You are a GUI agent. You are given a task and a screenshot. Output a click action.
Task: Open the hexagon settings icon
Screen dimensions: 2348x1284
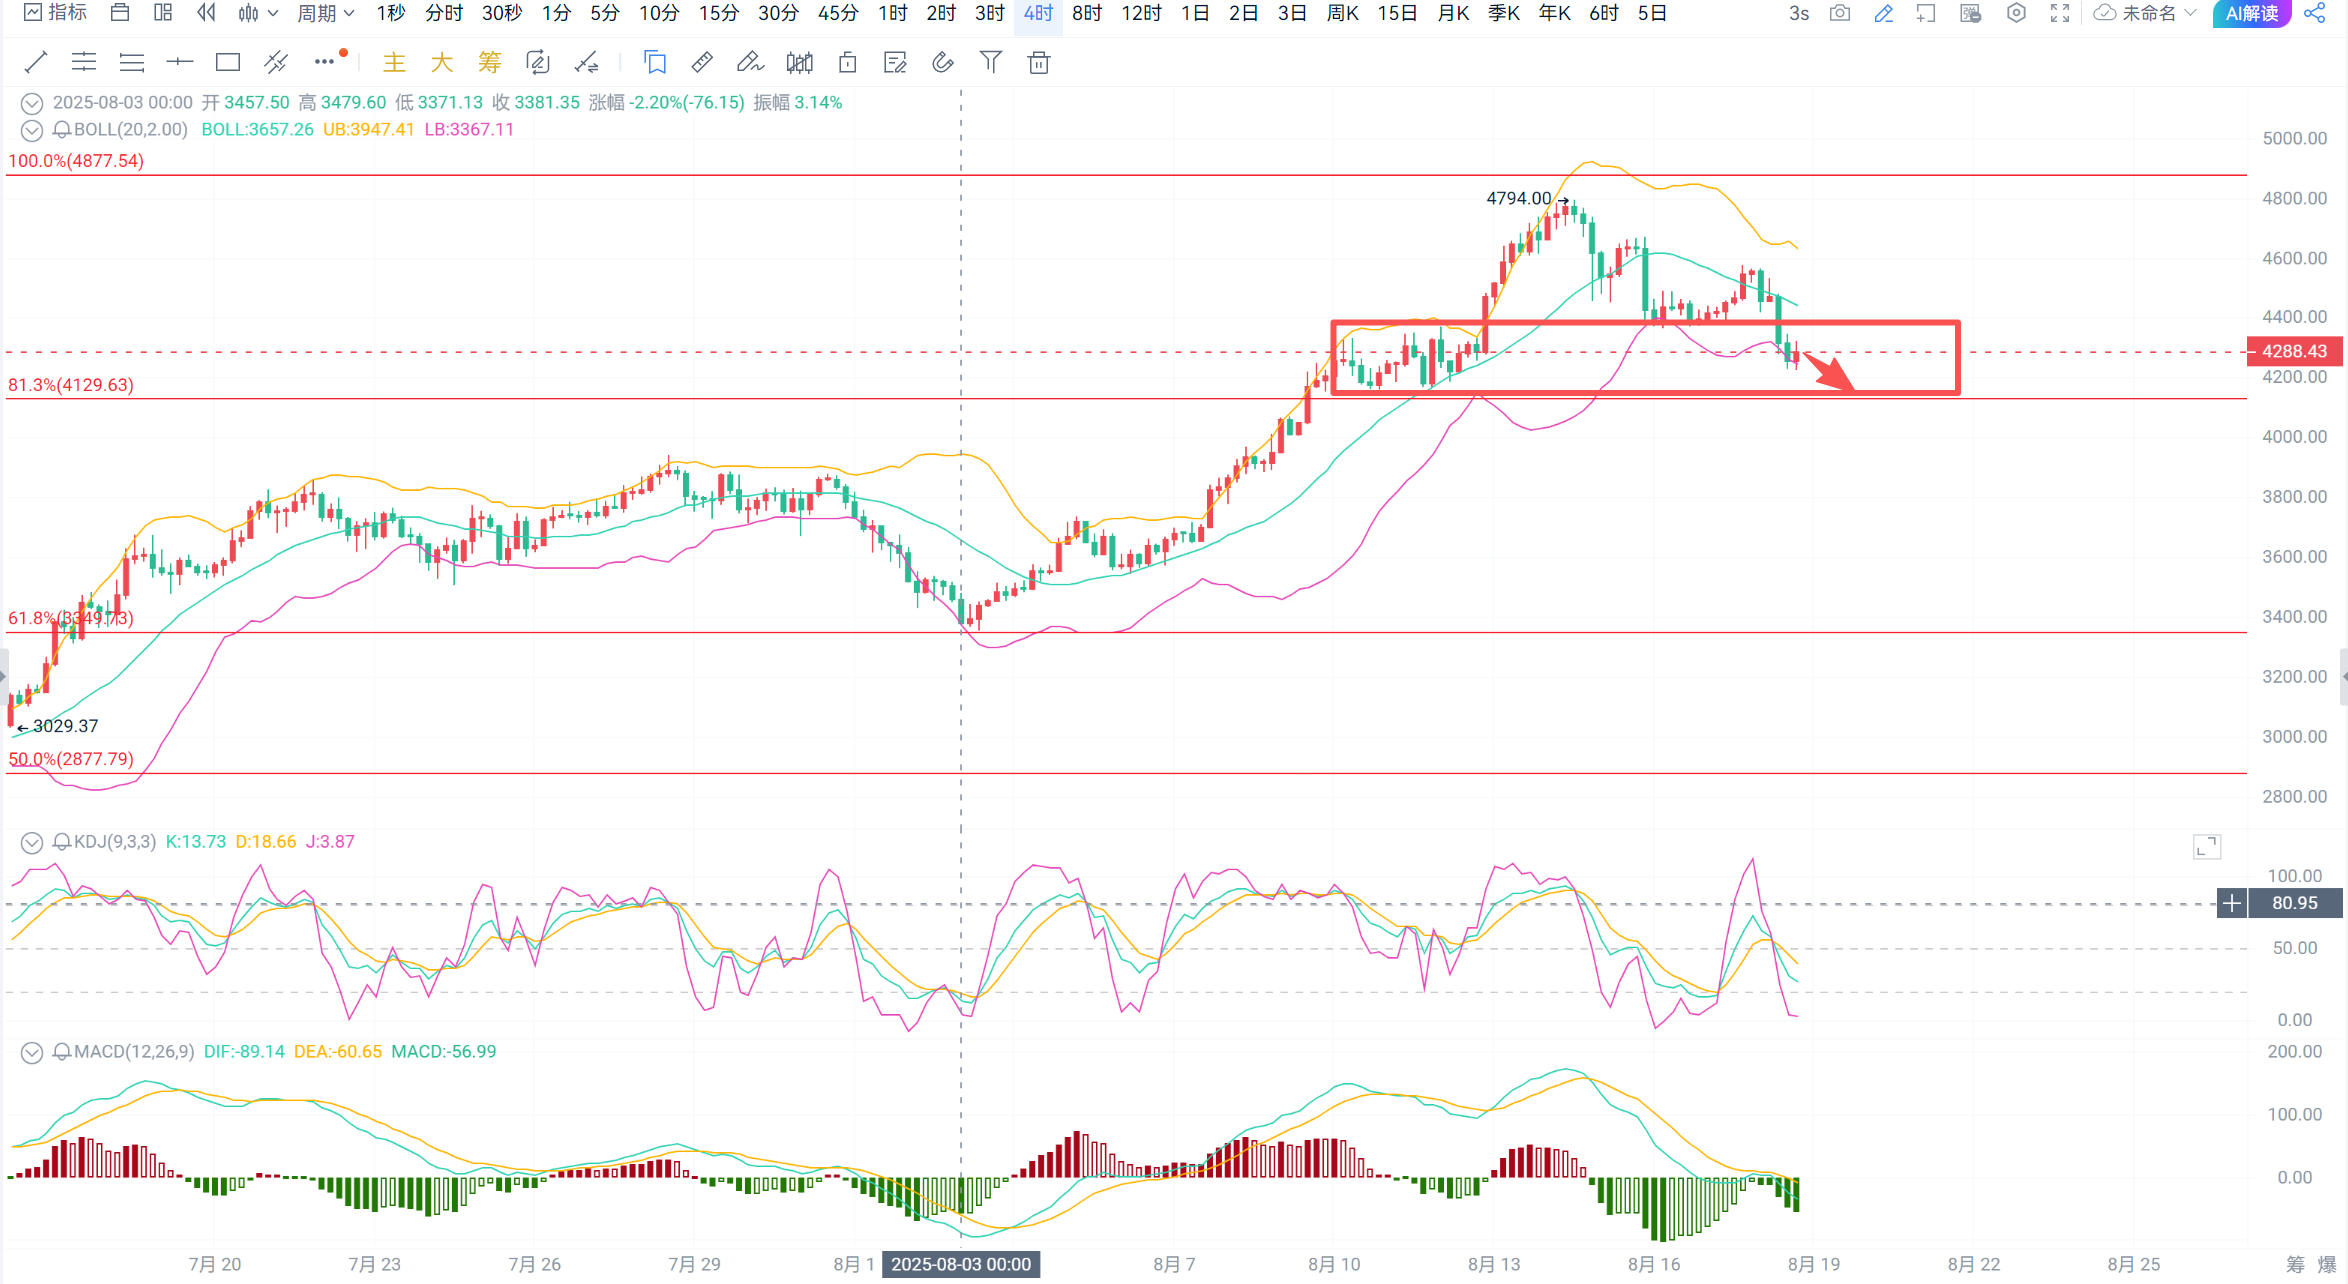2017,13
